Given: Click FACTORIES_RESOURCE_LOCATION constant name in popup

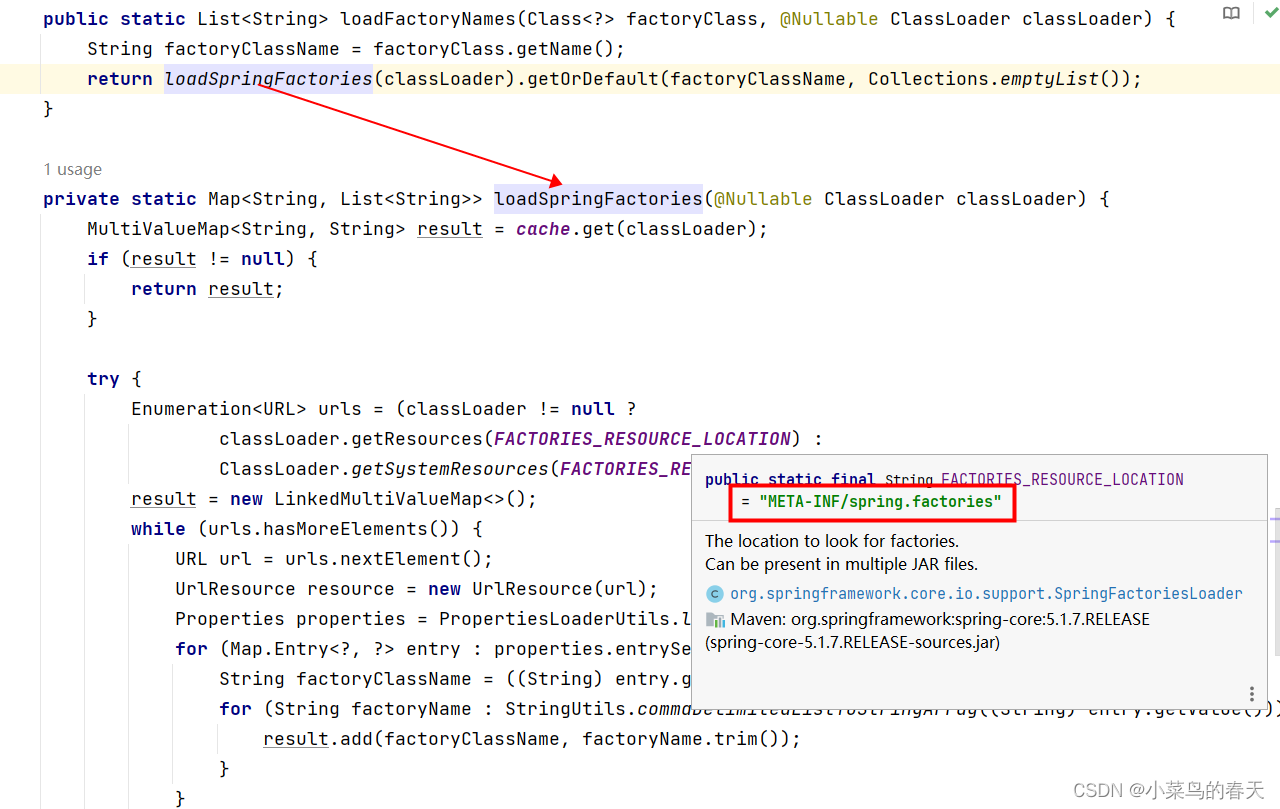Looking at the screenshot, I should (1062, 480).
